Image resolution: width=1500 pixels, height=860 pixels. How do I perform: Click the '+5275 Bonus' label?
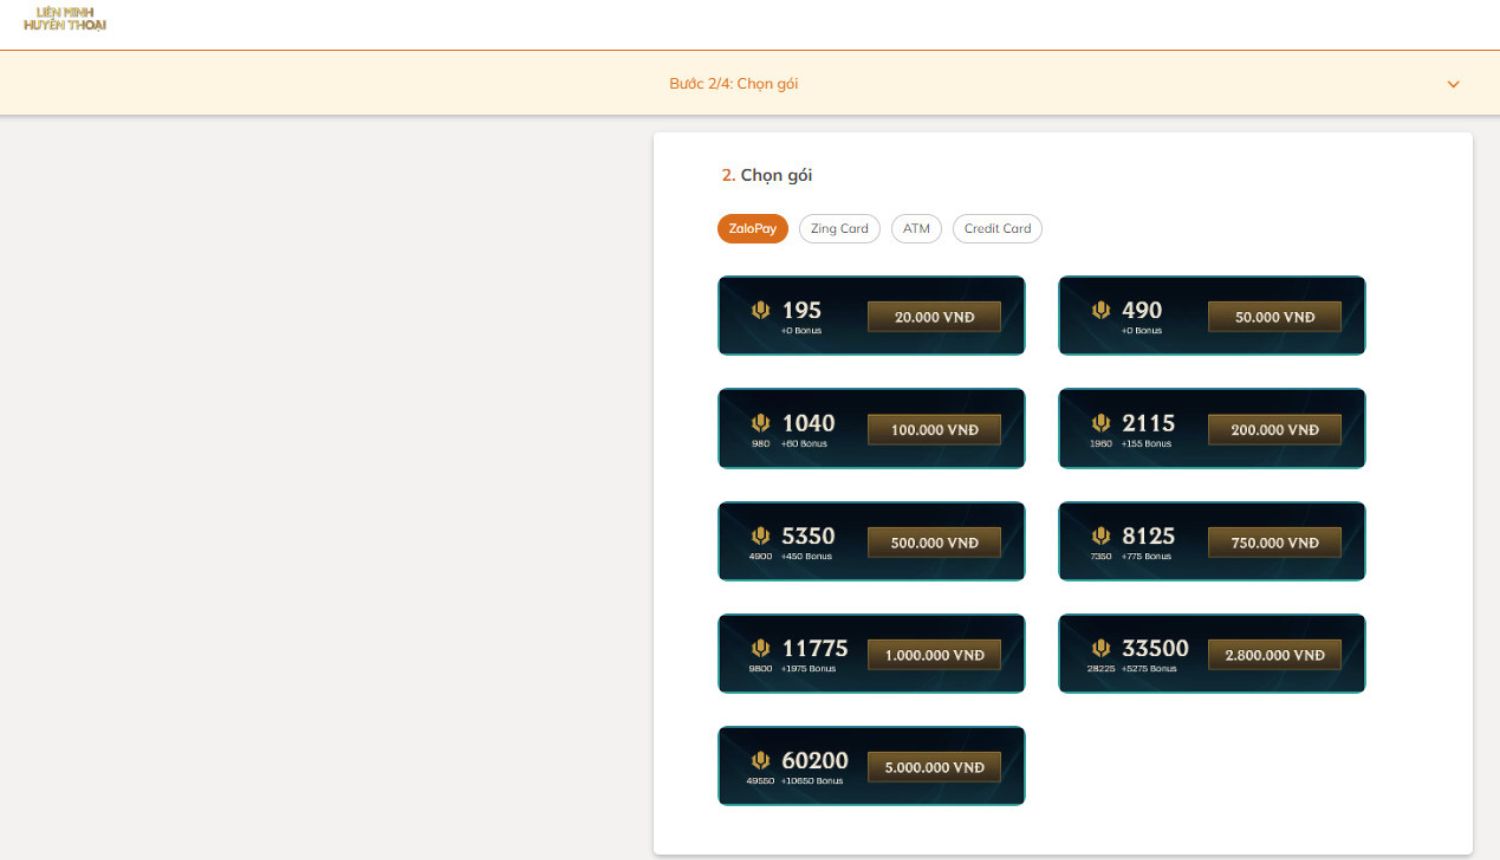[x=1149, y=669]
